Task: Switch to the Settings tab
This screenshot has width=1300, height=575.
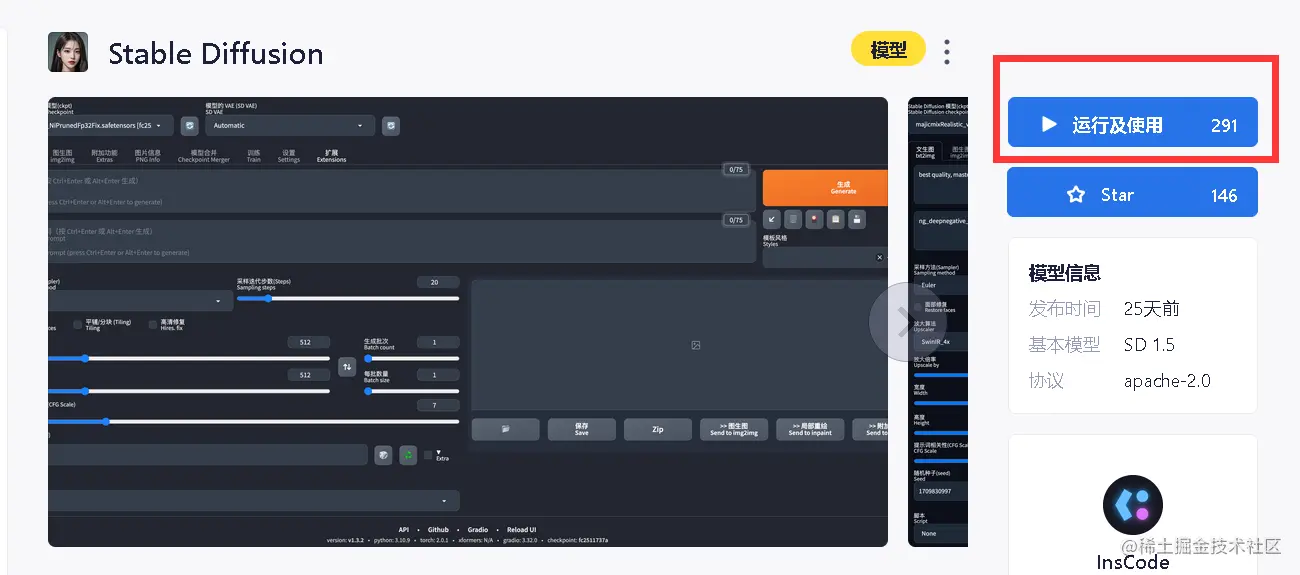Action: pos(289,156)
